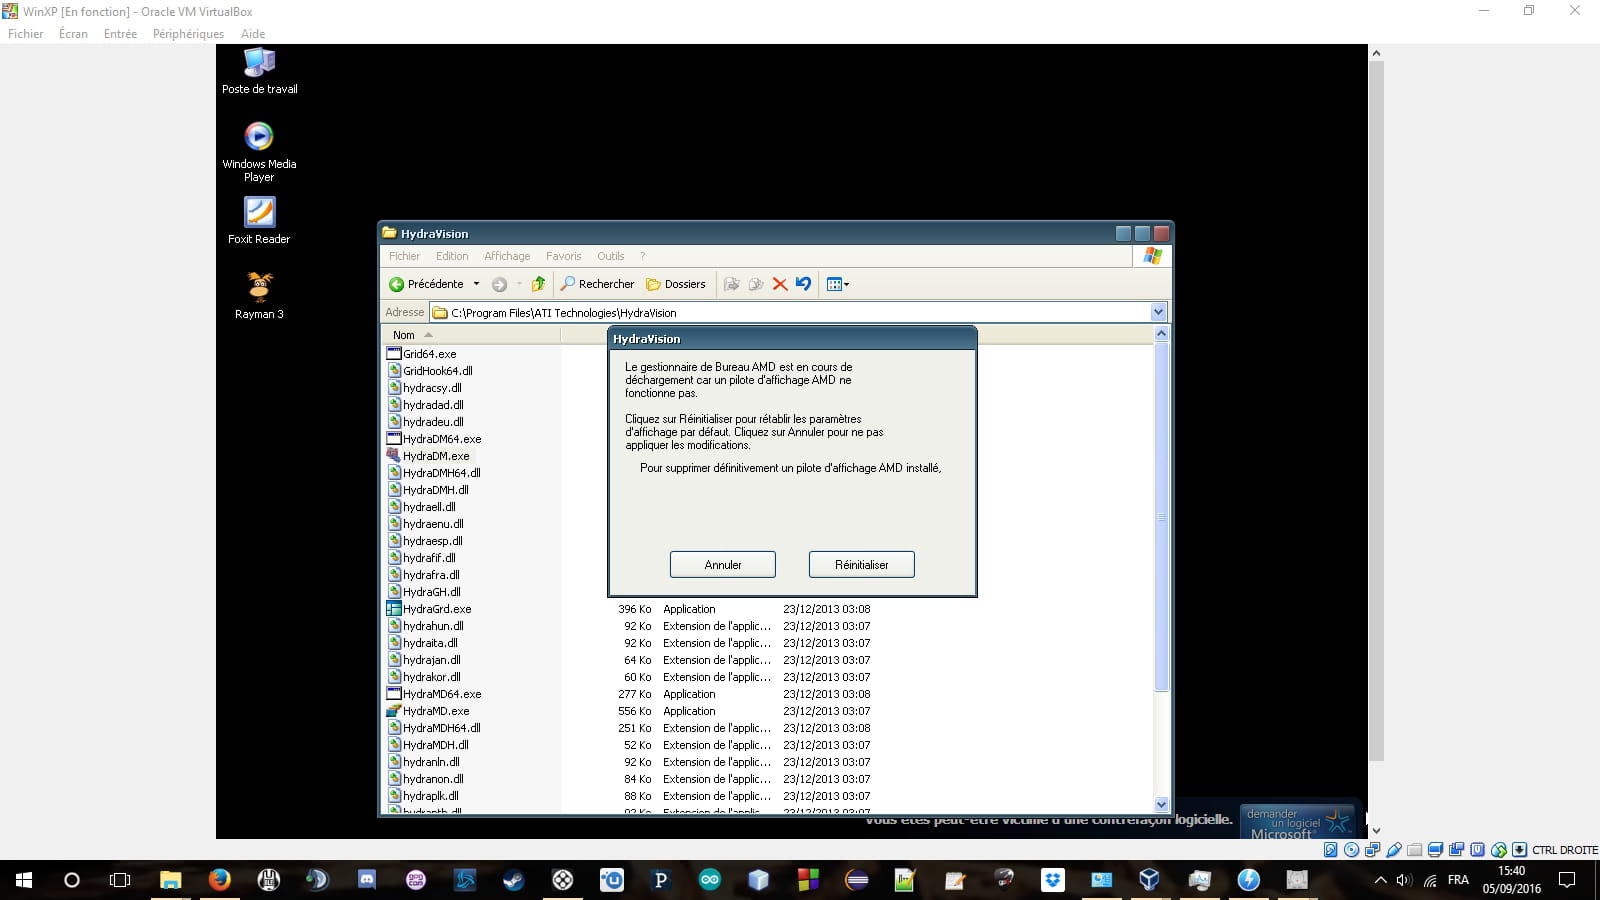Image resolution: width=1600 pixels, height=900 pixels.
Task: Open Windows Media Player desktop icon
Action: (x=259, y=152)
